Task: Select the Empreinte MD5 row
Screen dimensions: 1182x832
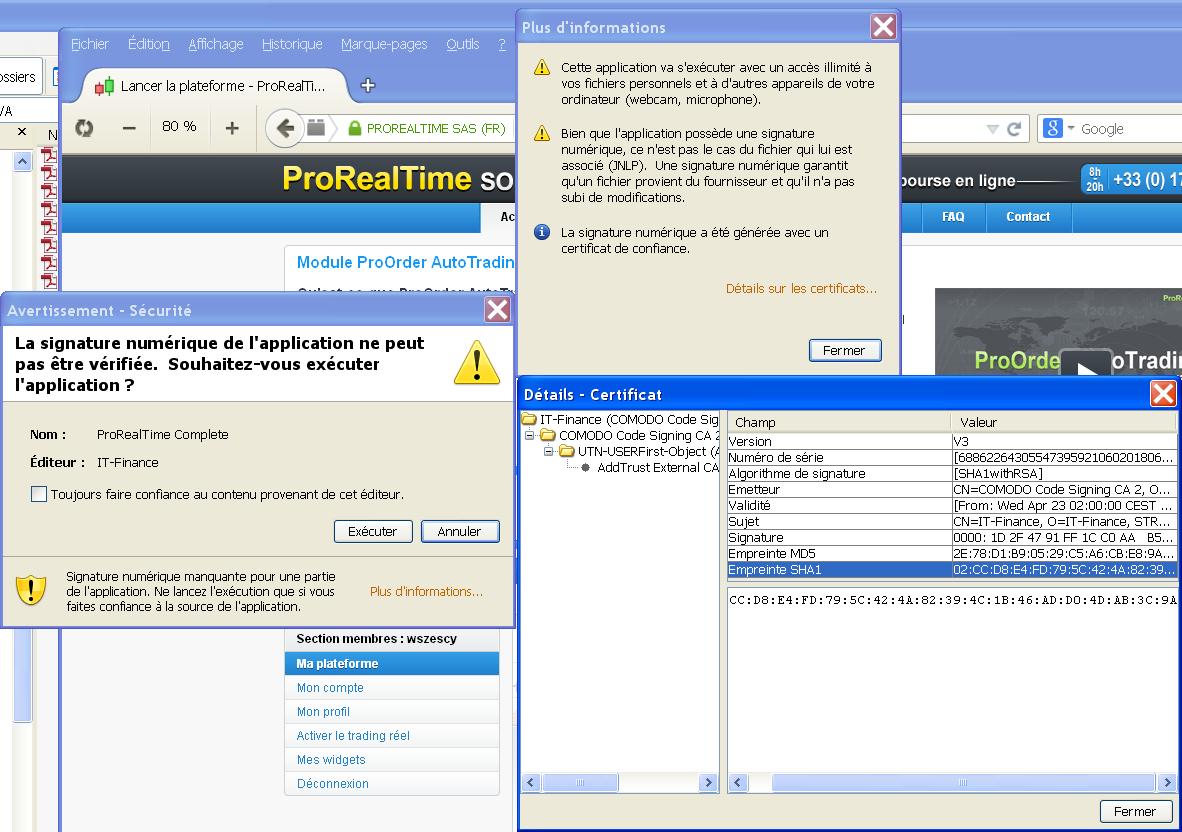Action: click(x=951, y=554)
